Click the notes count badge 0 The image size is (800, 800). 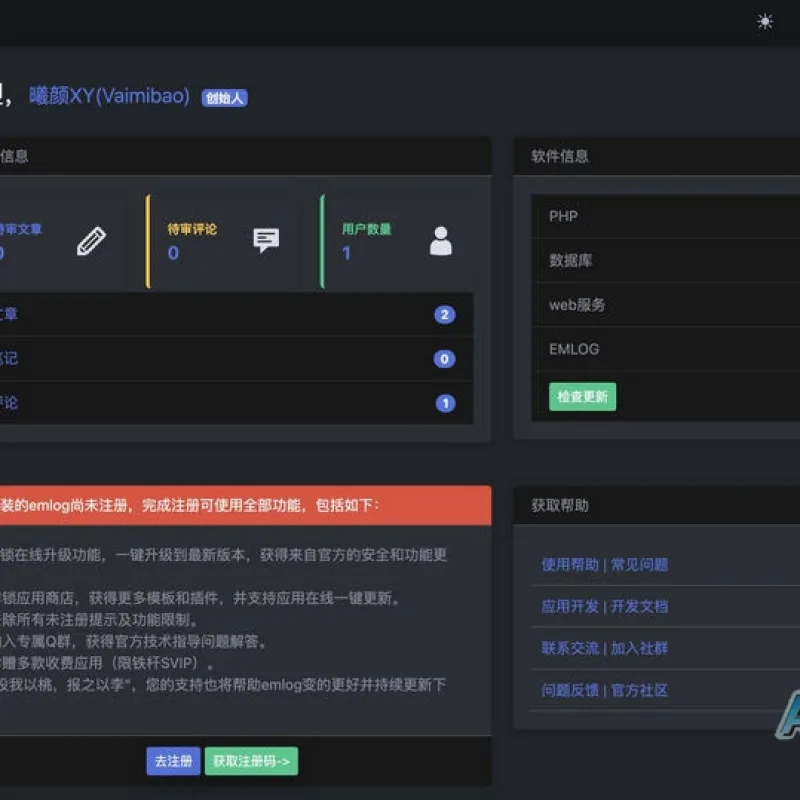(444, 359)
